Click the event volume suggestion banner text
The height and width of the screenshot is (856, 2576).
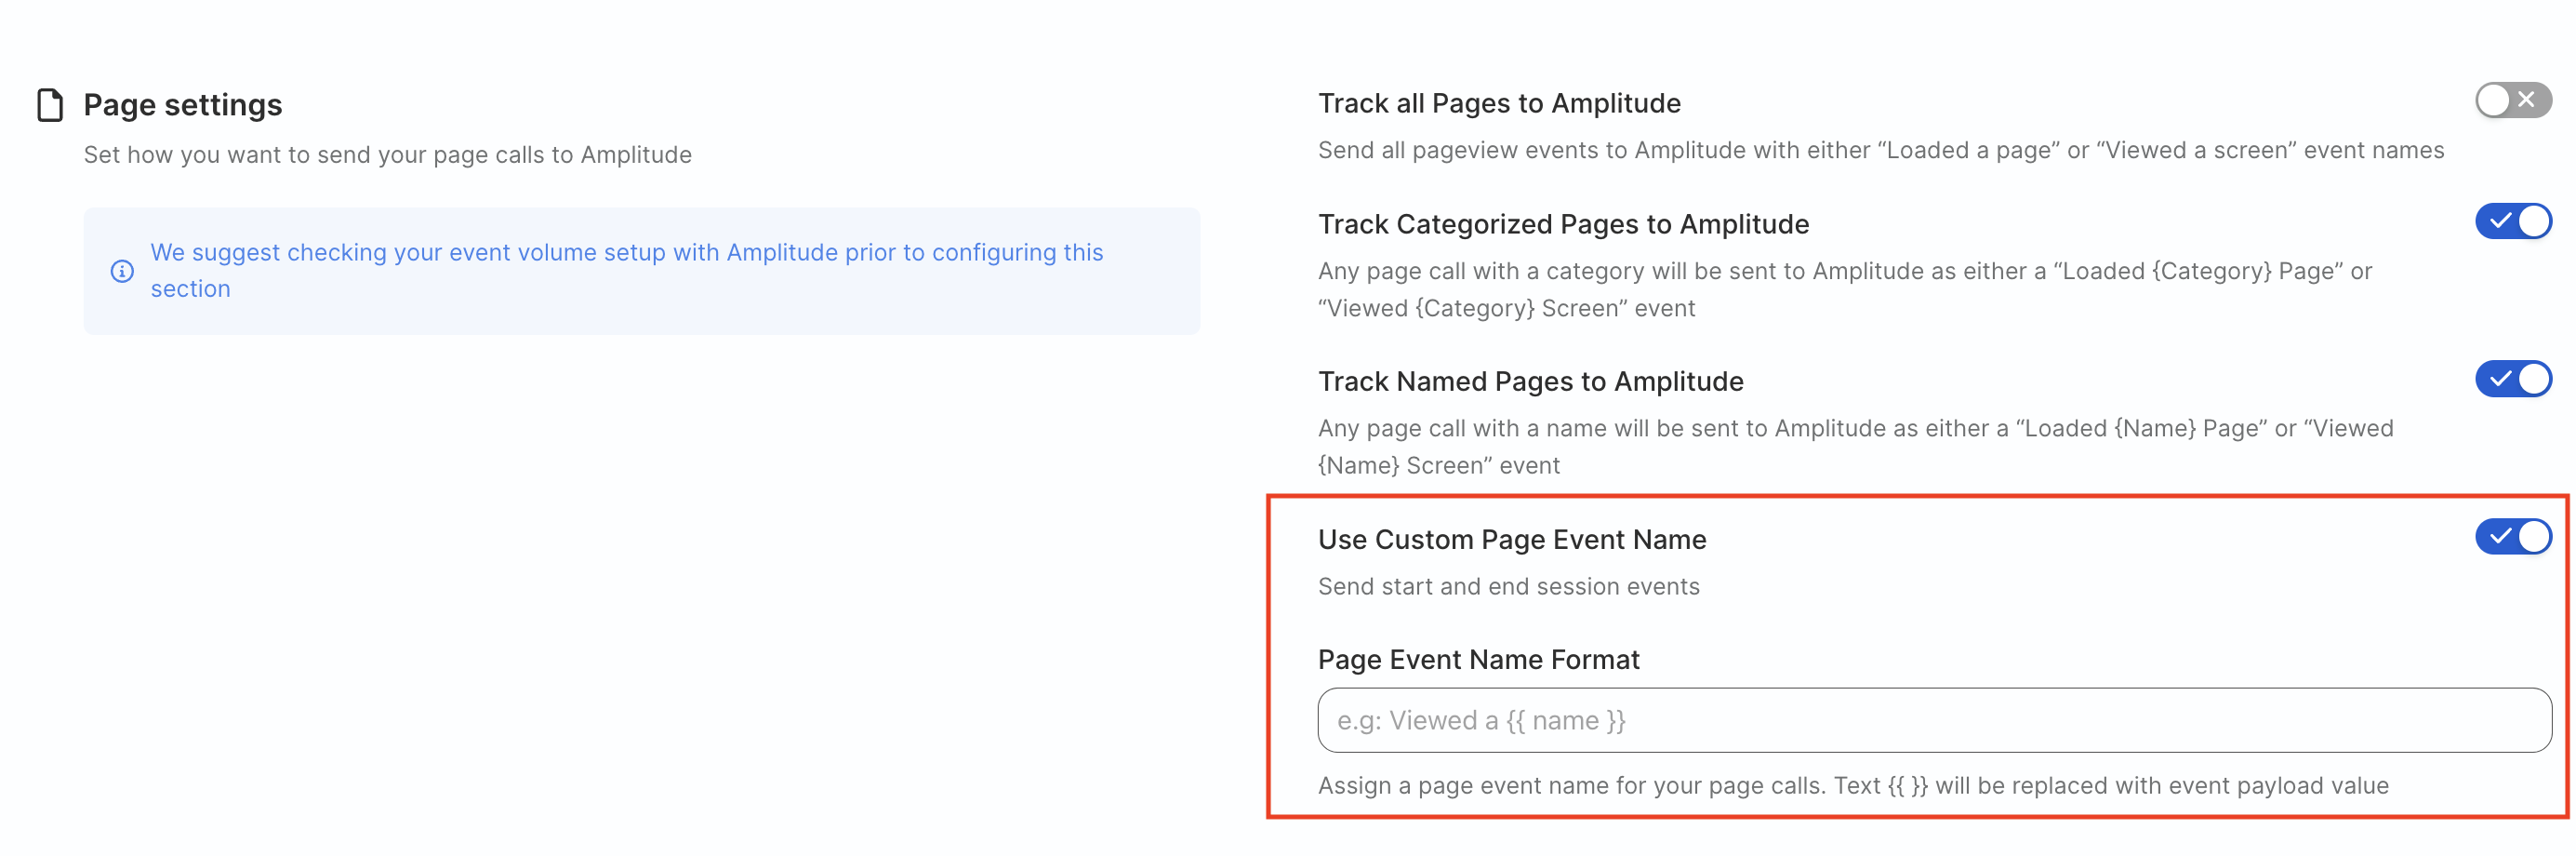(x=627, y=270)
